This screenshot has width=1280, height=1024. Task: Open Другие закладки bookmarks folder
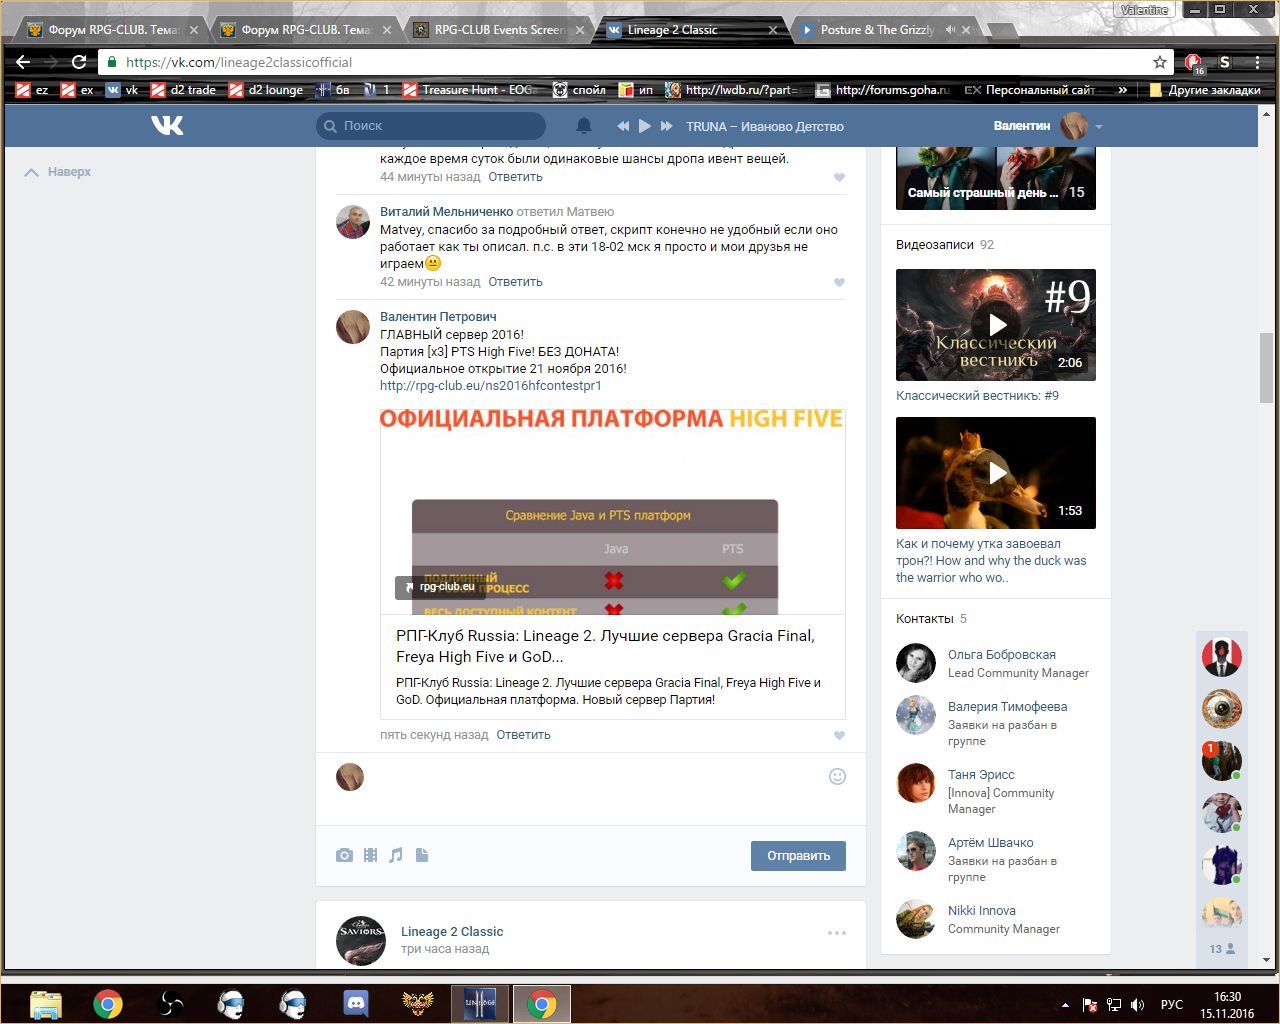coord(1205,90)
